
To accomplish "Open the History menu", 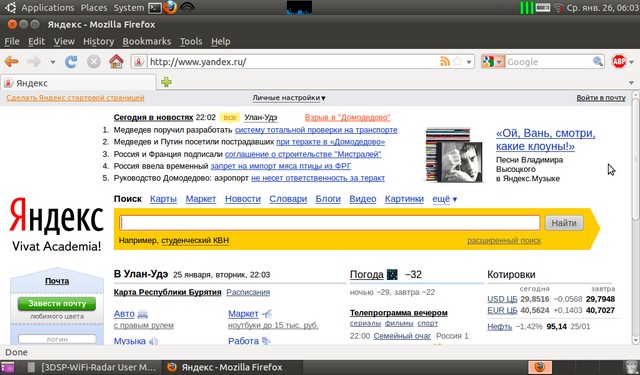I will click(x=98, y=42).
